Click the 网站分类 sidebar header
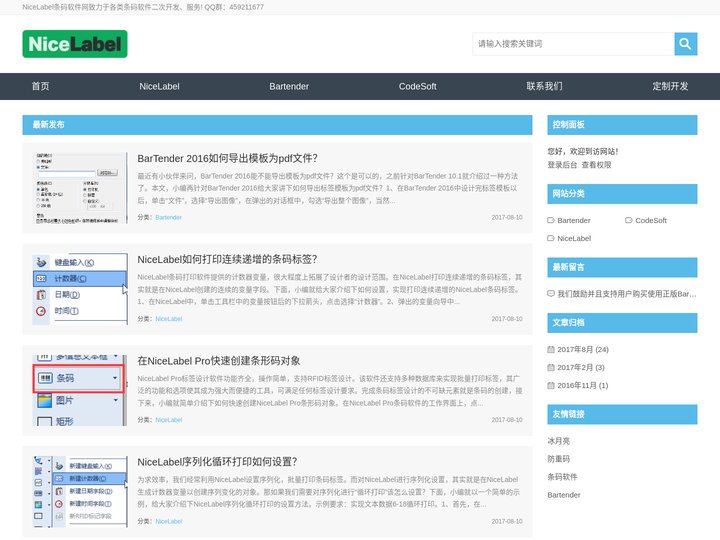The image size is (720, 540). (x=622, y=194)
